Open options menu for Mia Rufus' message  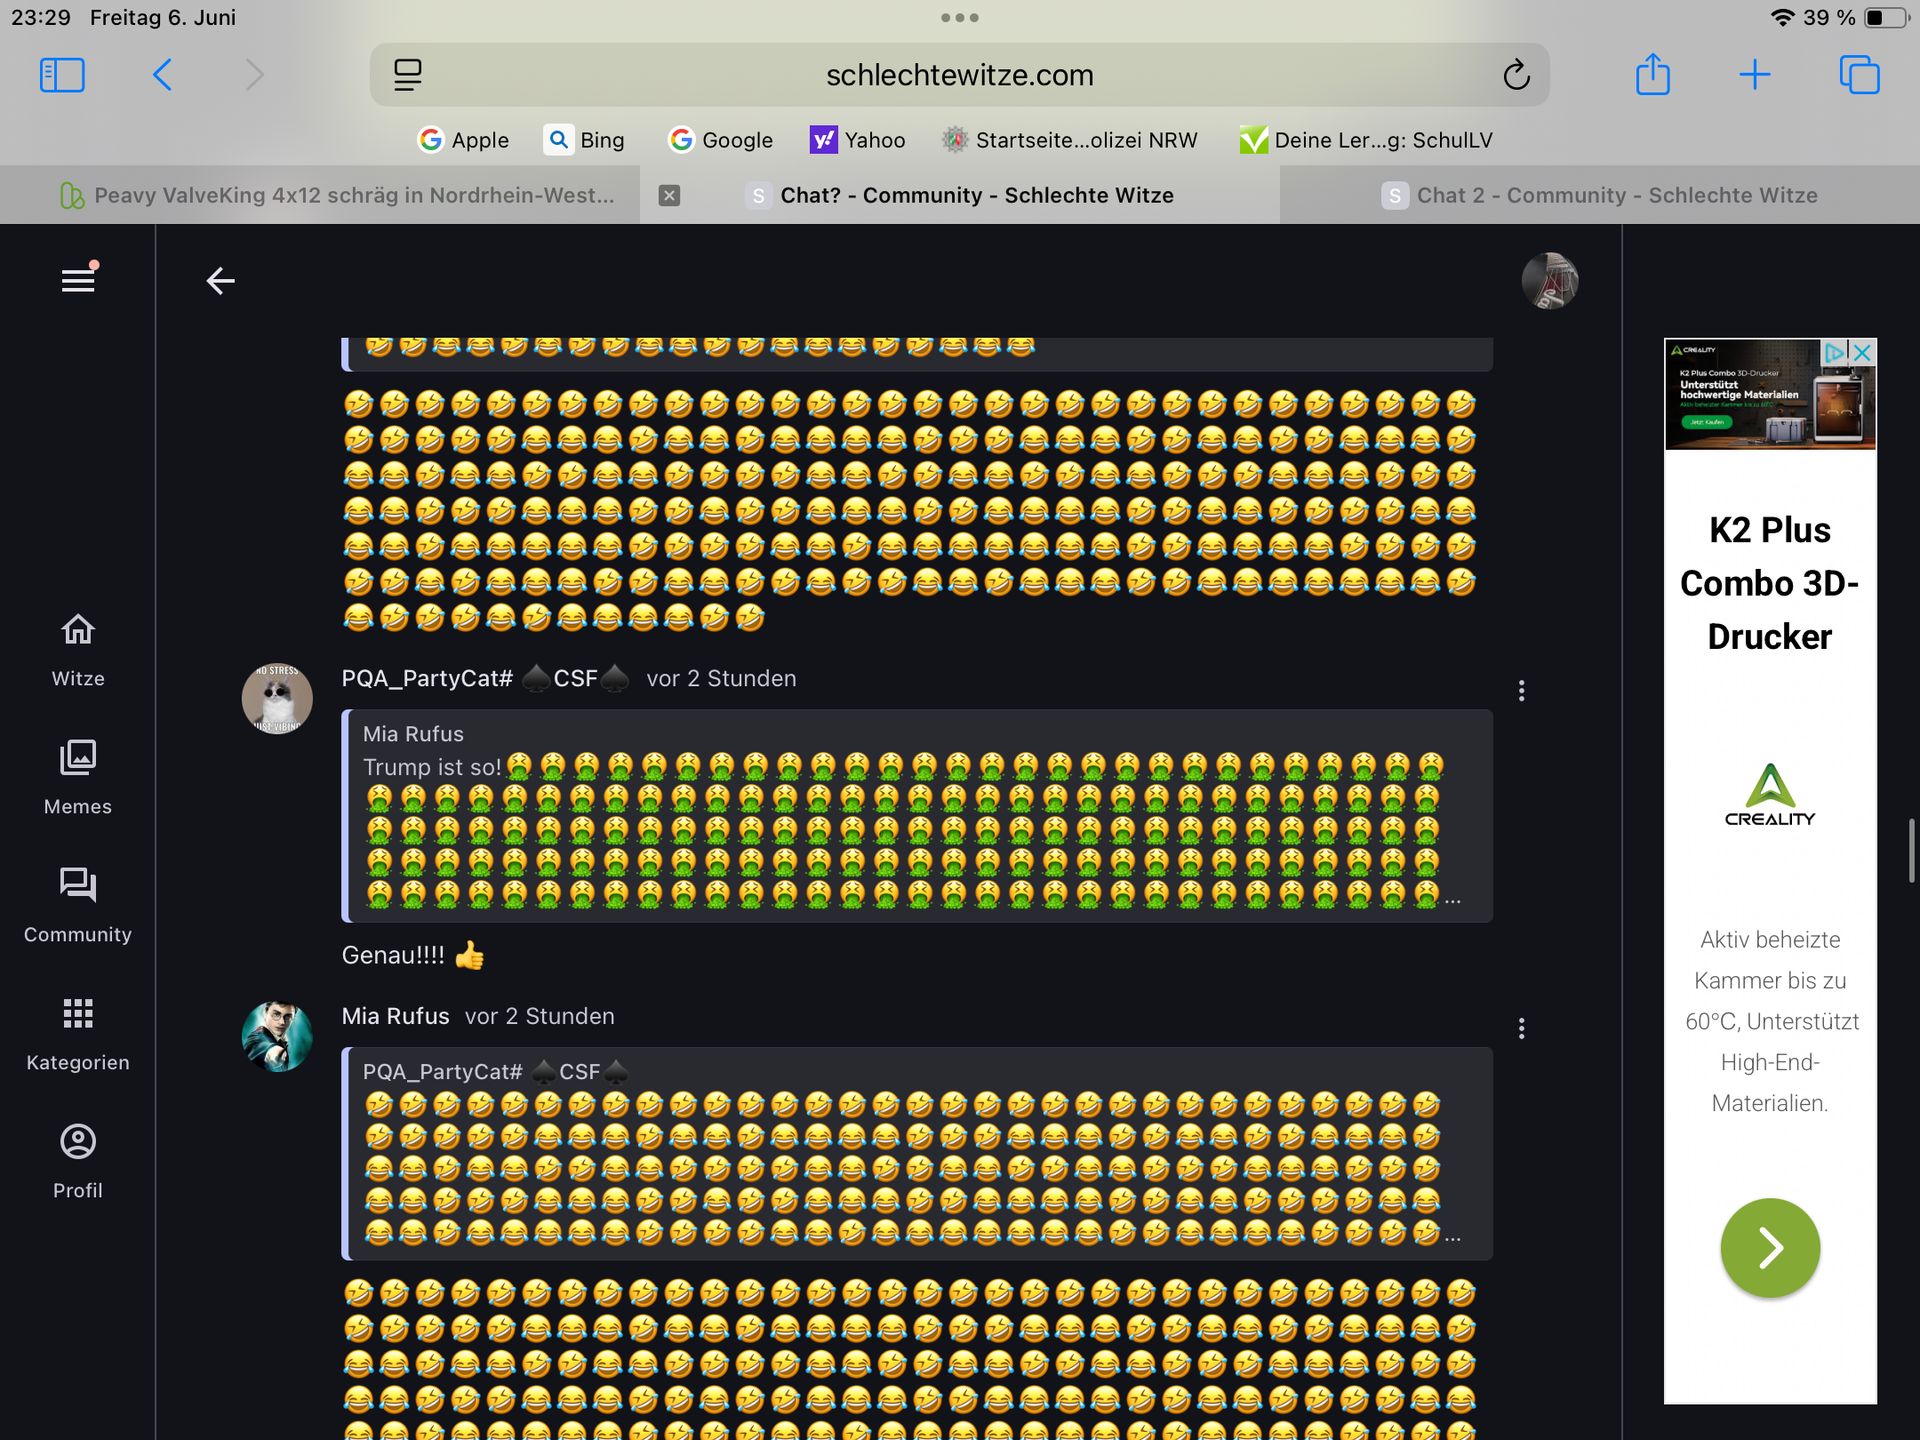1521,1029
